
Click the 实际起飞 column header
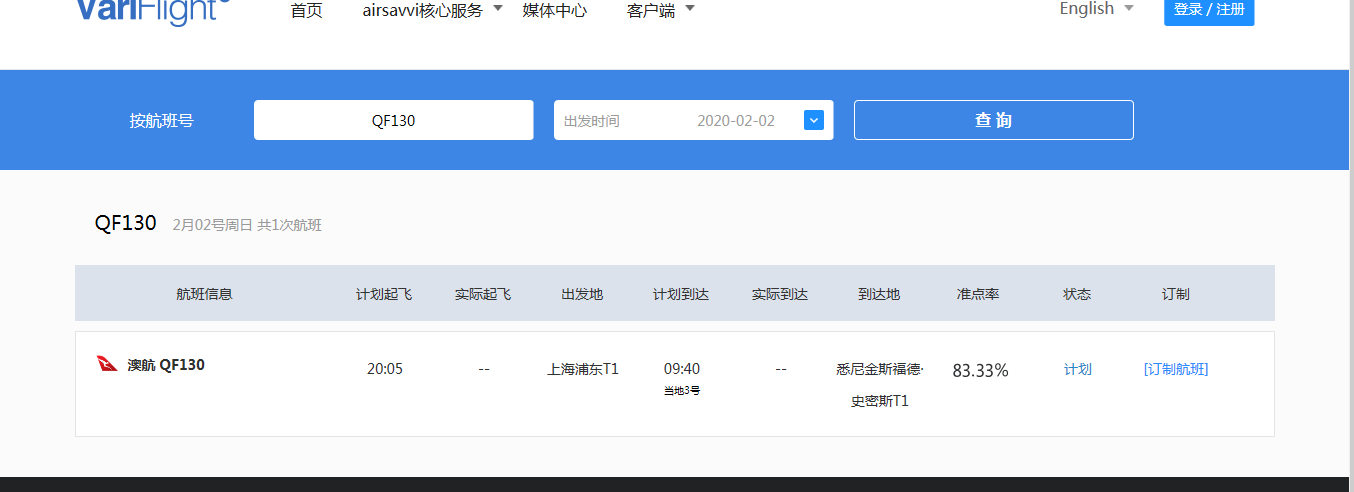coord(483,294)
